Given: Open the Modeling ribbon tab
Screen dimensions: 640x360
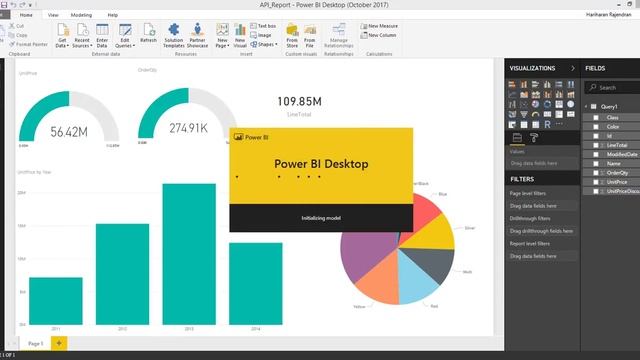Looking at the screenshot, I should (81, 15).
